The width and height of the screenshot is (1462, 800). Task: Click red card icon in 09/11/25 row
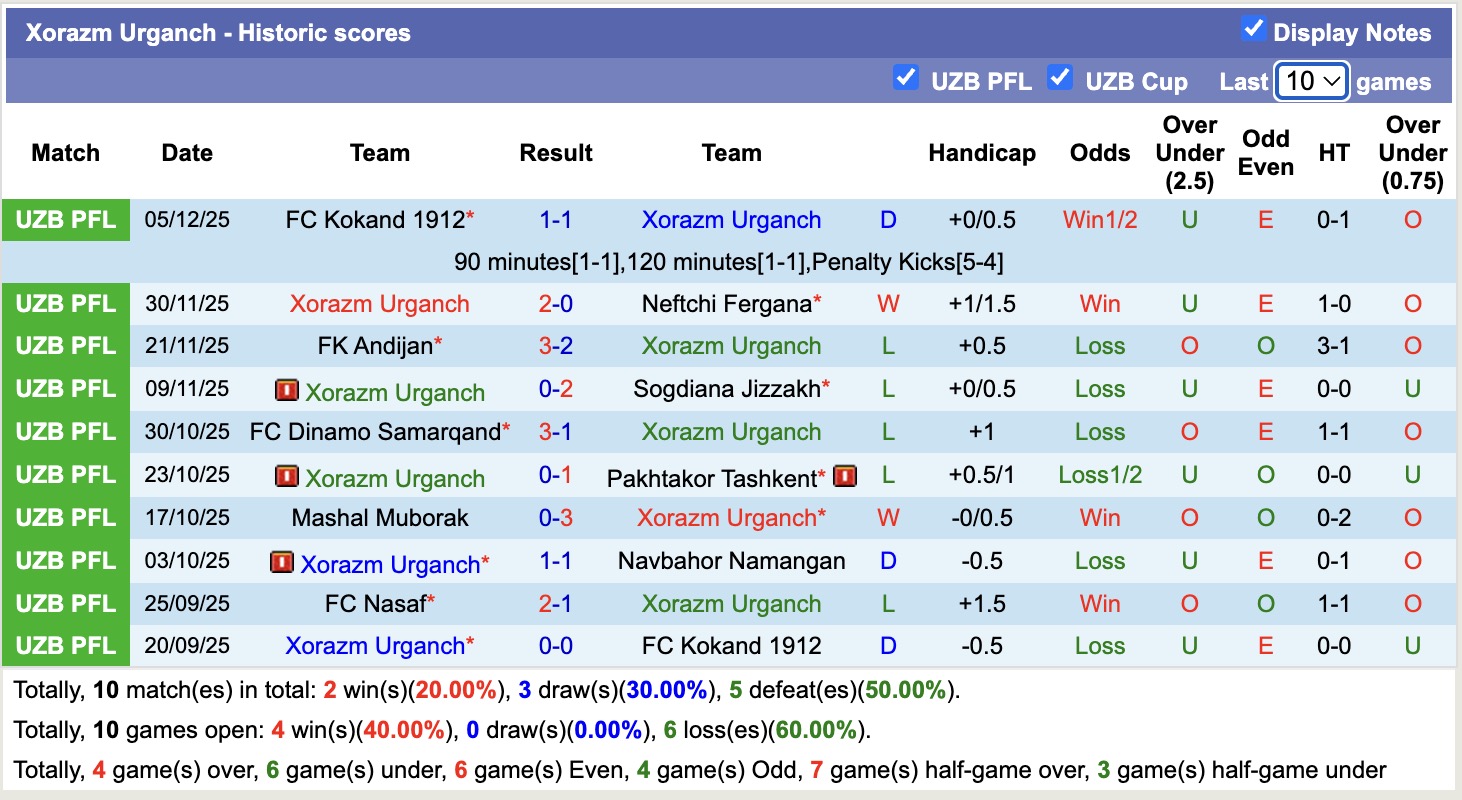(287, 390)
